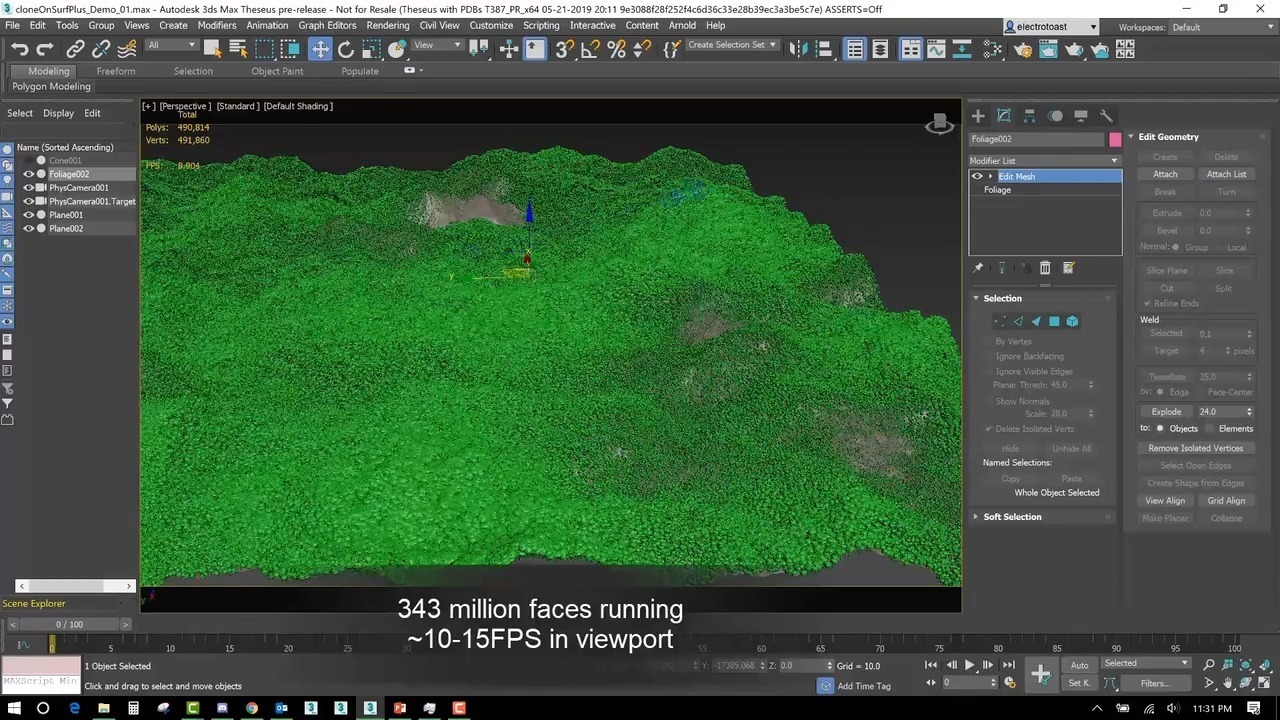Activate Bind to Space Warp tool
This screenshot has width=1280, height=720.
pos(127,48)
